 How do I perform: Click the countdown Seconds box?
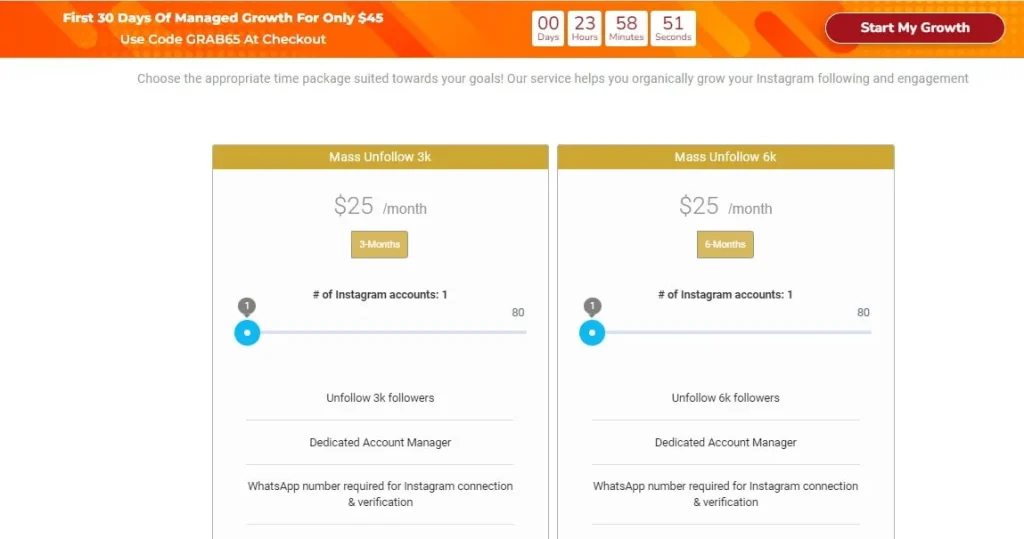pyautogui.click(x=673, y=28)
